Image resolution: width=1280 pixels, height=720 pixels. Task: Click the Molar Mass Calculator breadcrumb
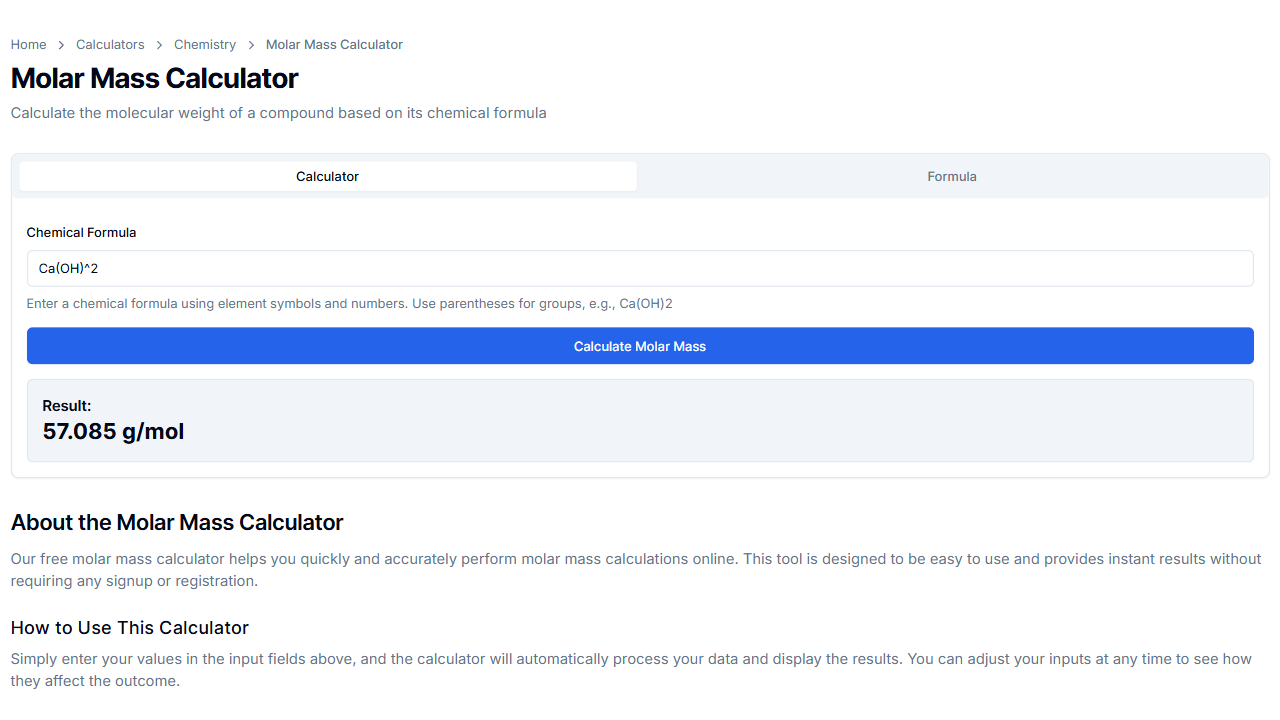[x=334, y=45]
